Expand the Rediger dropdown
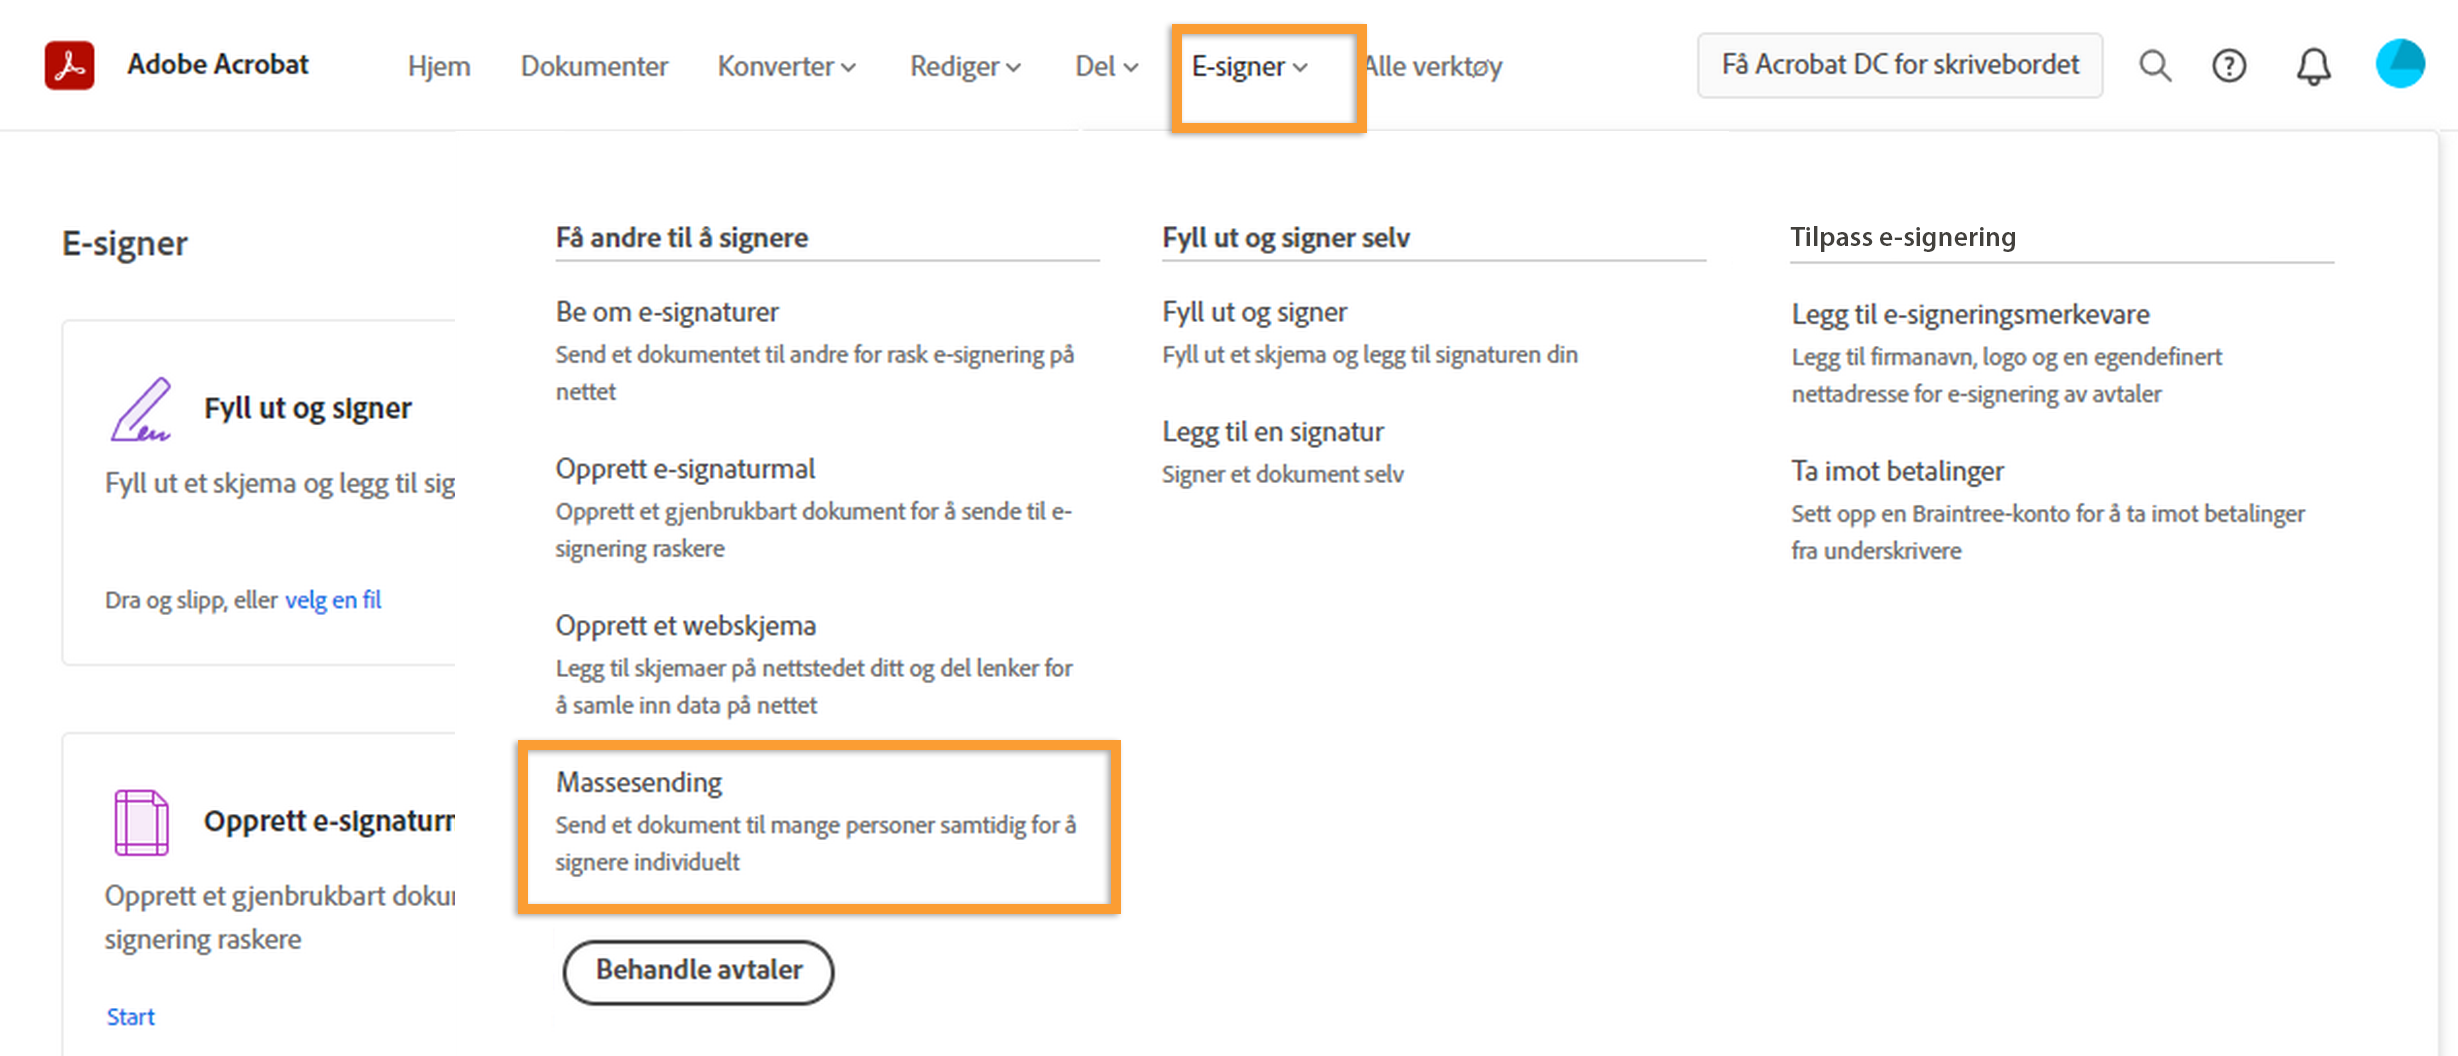The image size is (2458, 1056). (963, 66)
